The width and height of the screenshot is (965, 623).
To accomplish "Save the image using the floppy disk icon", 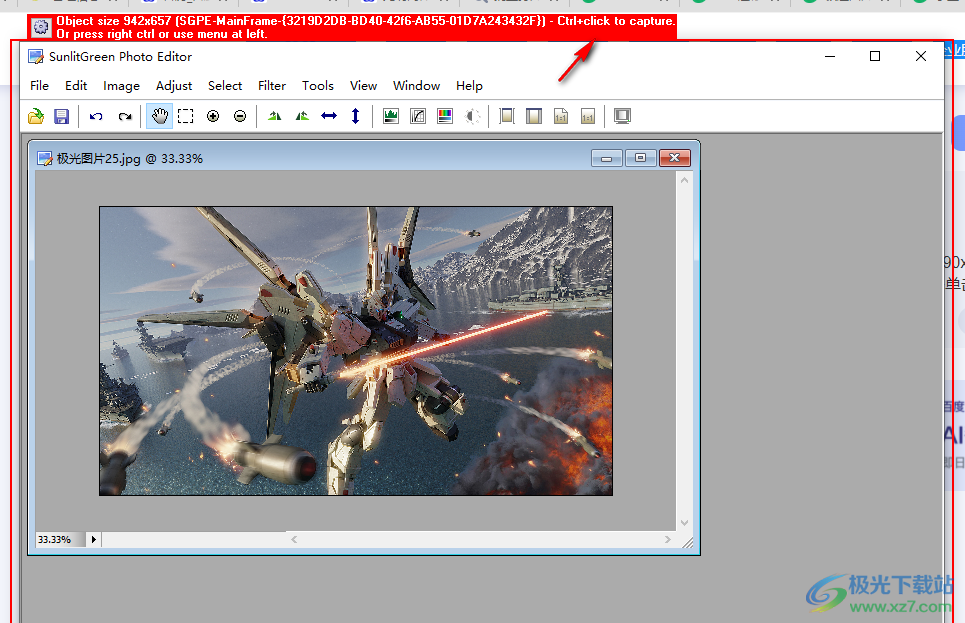I will click(x=62, y=116).
